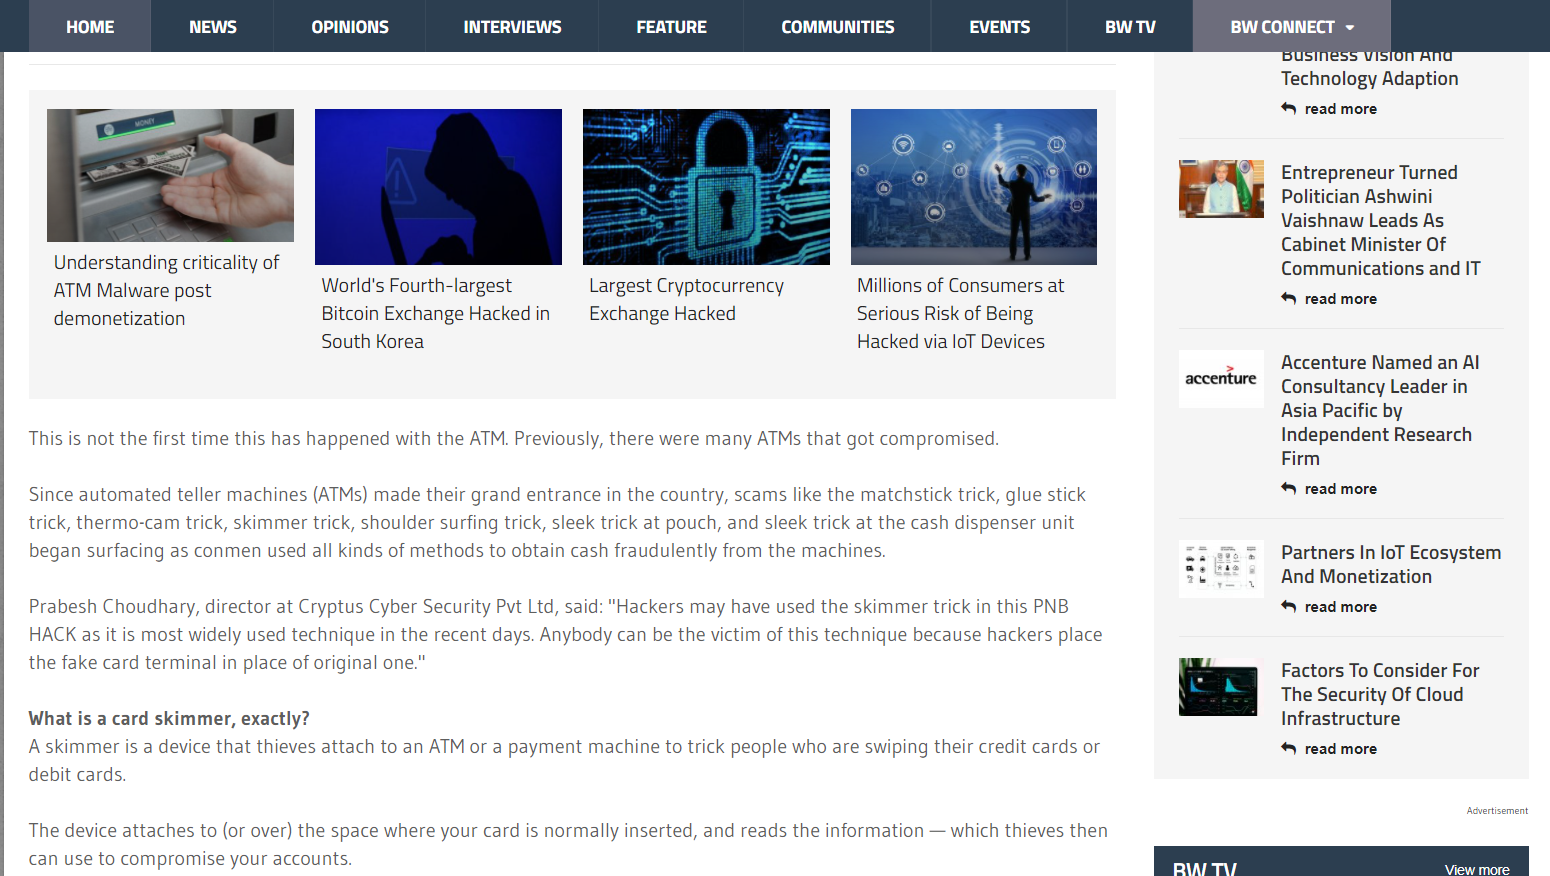Open 'Largest Cryptocurrency Exchange Hacked' article
Viewport: 1550px width, 876px height.
(686, 299)
